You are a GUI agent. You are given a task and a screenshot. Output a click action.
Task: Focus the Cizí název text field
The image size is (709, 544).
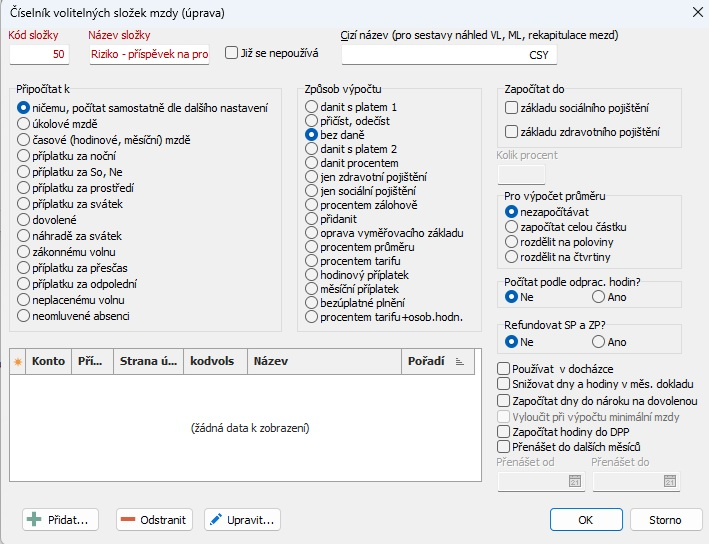pyautogui.click(x=449, y=54)
